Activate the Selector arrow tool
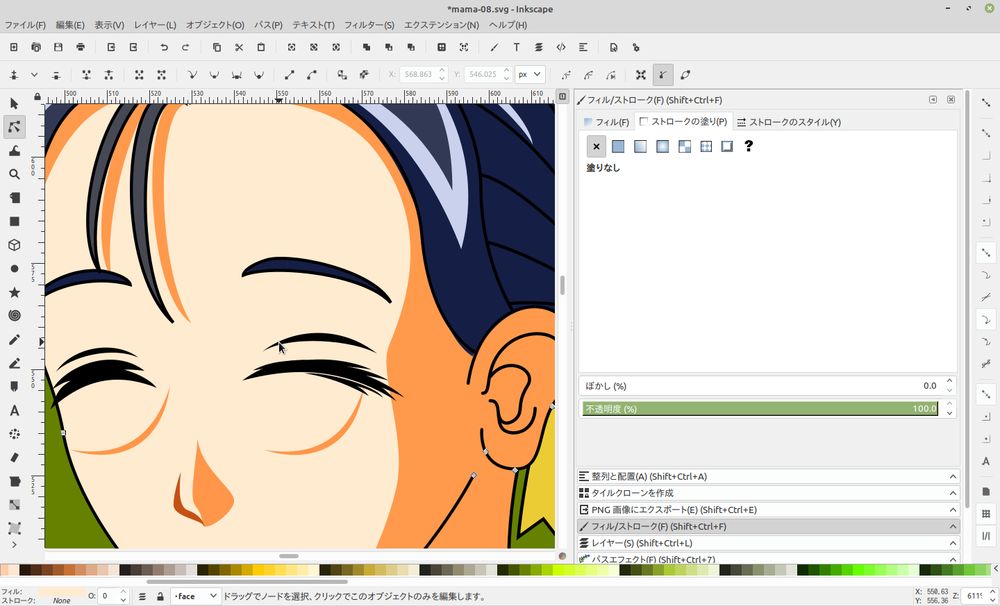This screenshot has width=1000, height=606. pos(14,104)
